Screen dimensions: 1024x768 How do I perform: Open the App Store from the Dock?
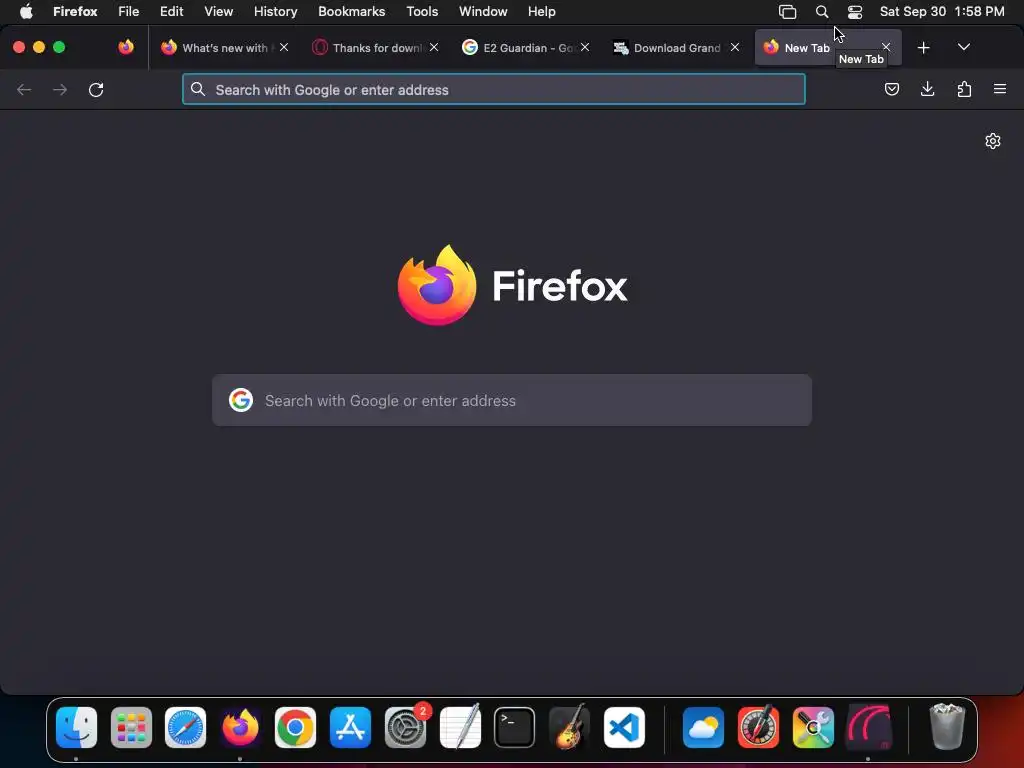[x=350, y=727]
